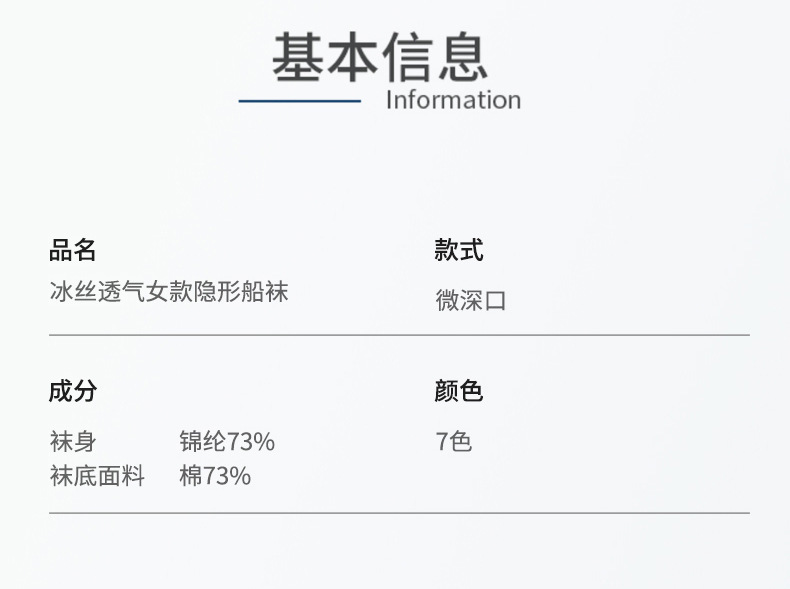
Task: Click the divider line under the product name
Action: pyautogui.click(x=399, y=335)
